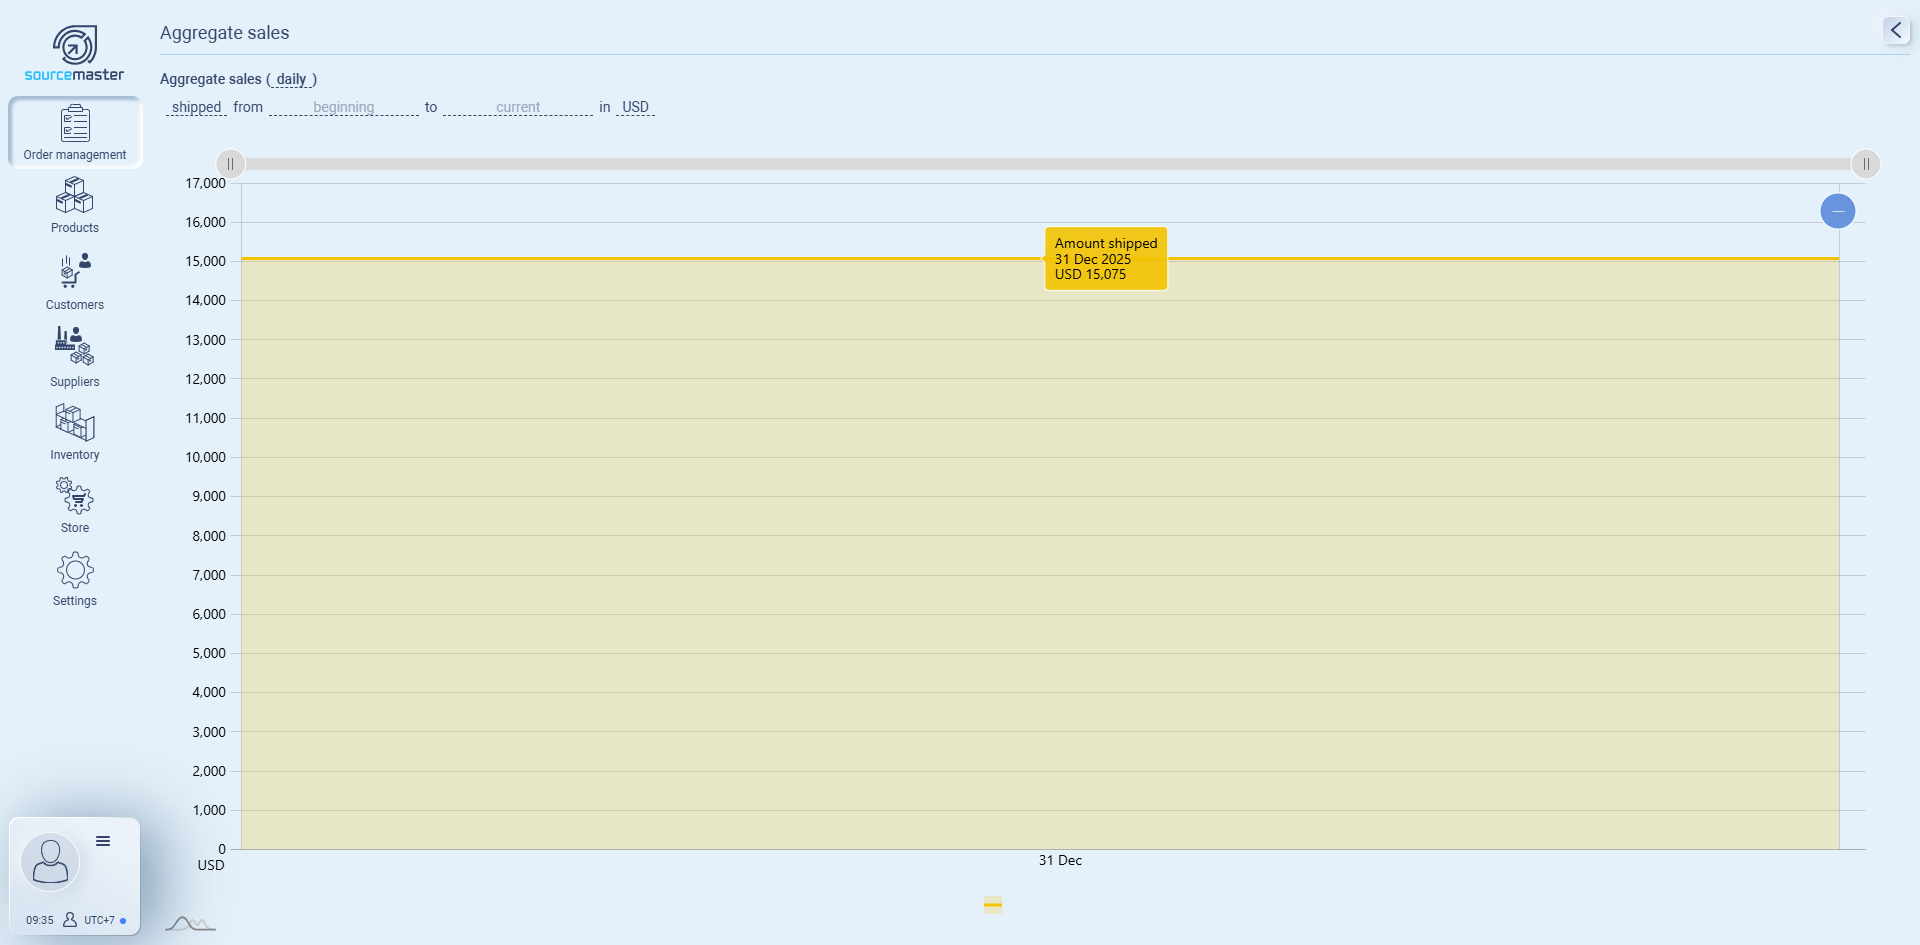Set the 'beginning' start date field
This screenshot has height=945, width=1920.
point(343,107)
